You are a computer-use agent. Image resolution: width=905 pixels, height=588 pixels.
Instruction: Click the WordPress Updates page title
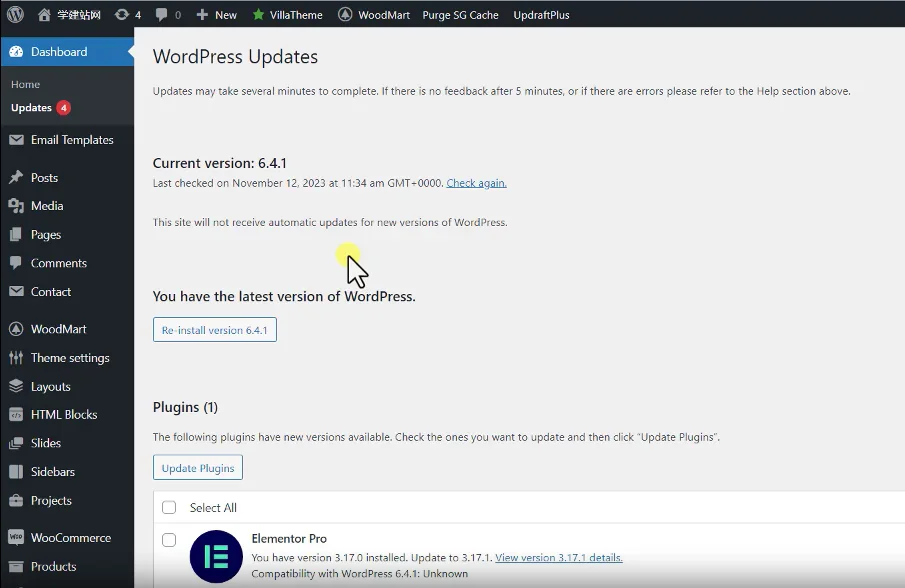tap(235, 57)
